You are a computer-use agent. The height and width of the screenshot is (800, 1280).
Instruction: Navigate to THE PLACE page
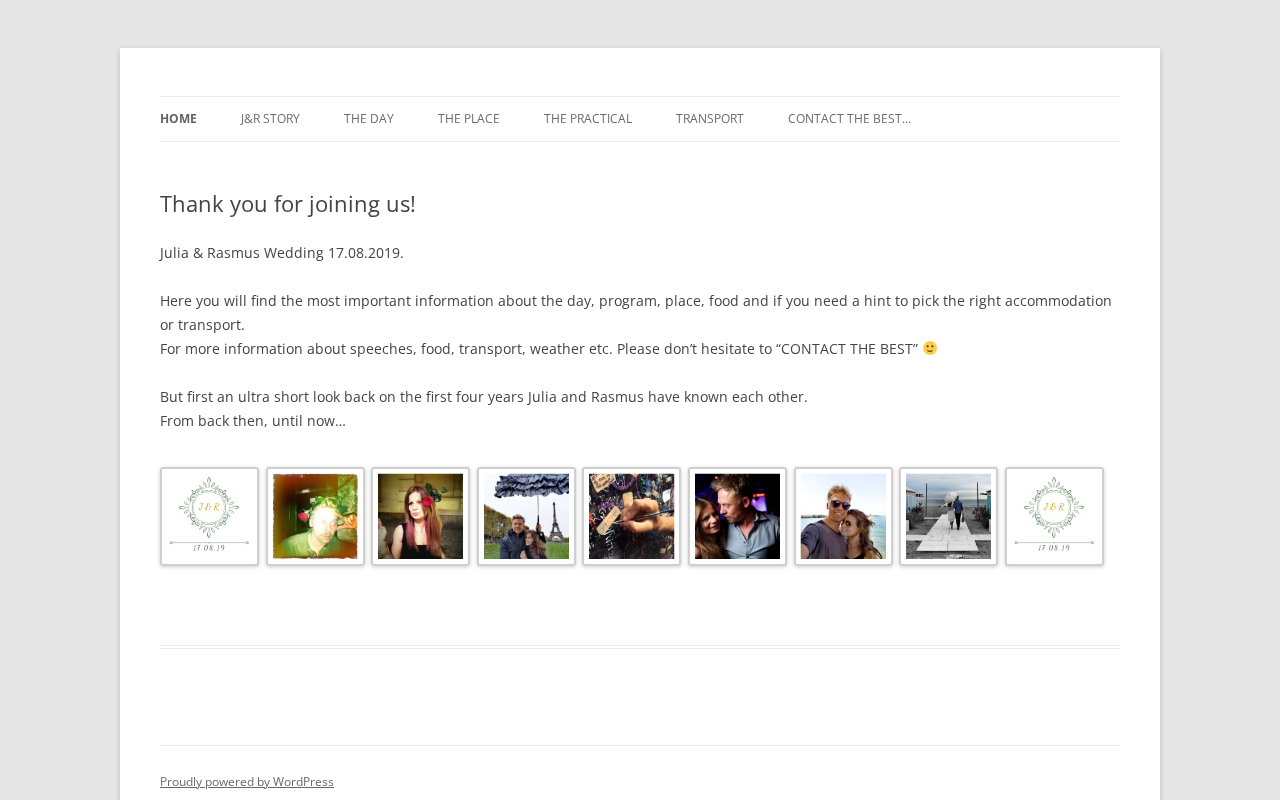tap(468, 119)
